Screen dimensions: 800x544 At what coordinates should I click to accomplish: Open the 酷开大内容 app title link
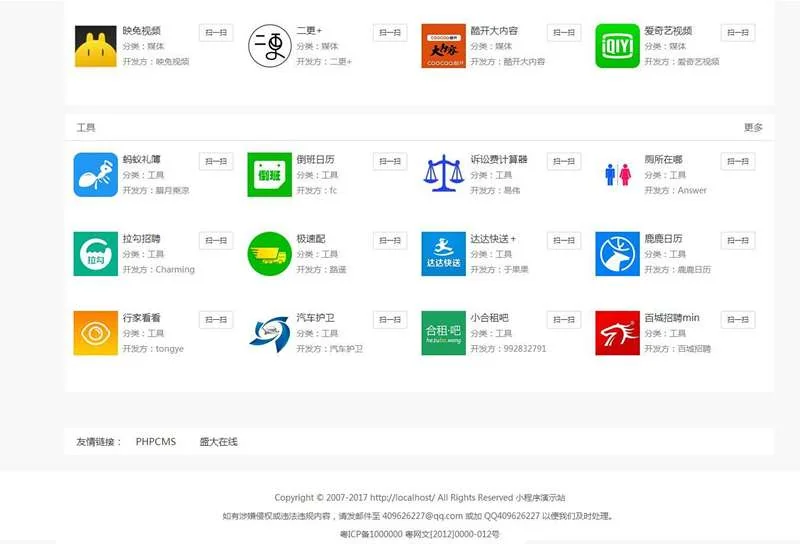tap(494, 31)
